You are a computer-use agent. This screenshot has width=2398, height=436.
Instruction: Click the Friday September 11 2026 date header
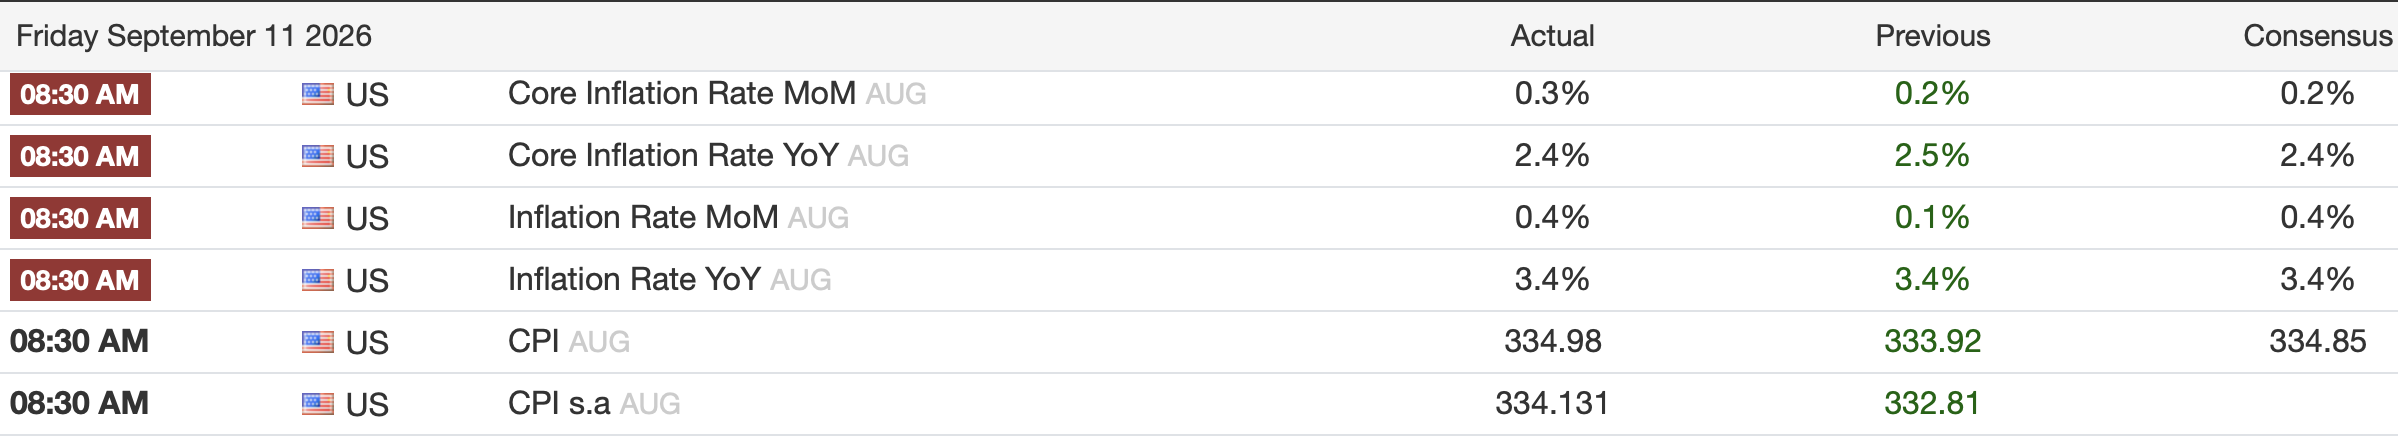pyautogui.click(x=194, y=36)
